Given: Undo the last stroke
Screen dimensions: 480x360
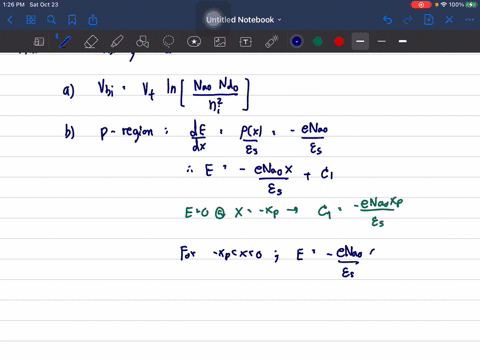Looking at the screenshot, I should (387, 20).
